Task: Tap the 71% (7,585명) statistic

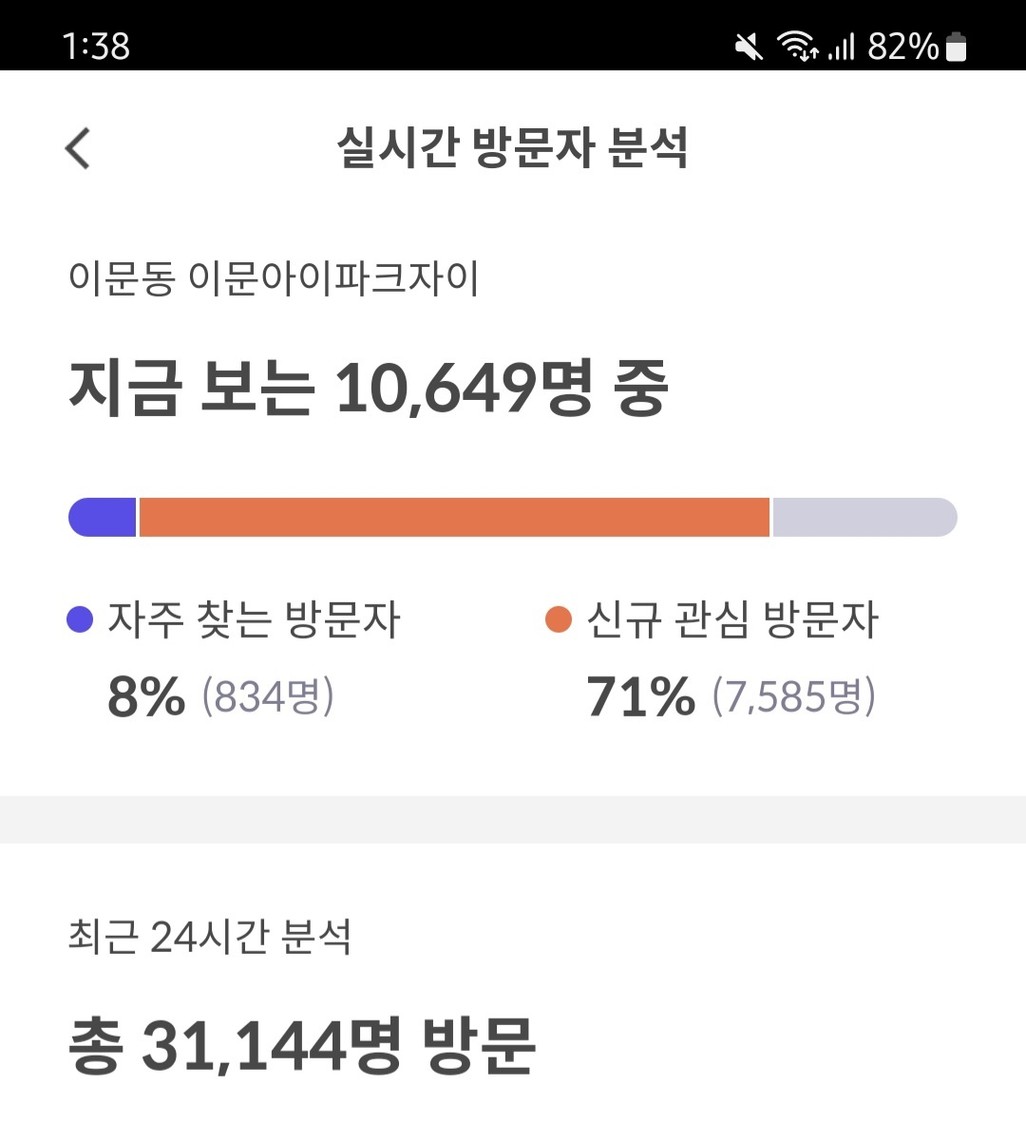Action: tap(731, 696)
